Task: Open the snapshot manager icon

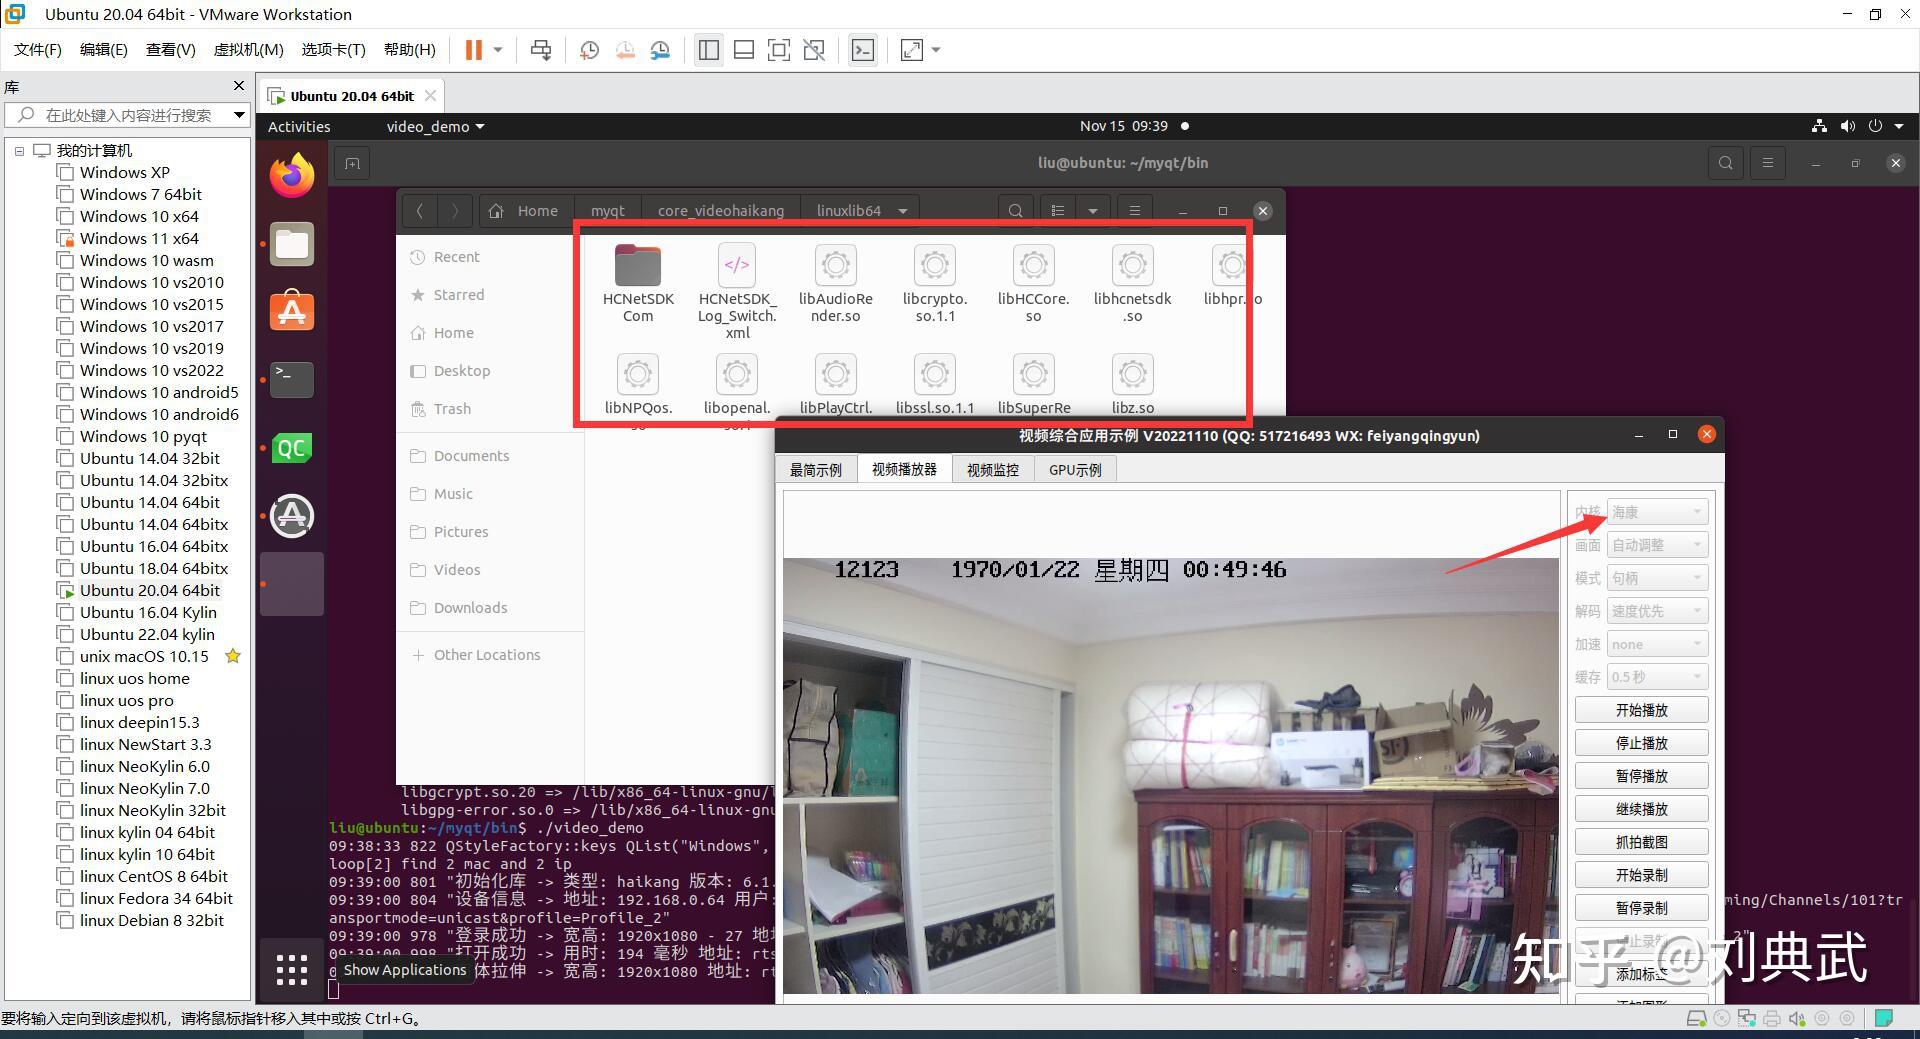Action: point(660,50)
